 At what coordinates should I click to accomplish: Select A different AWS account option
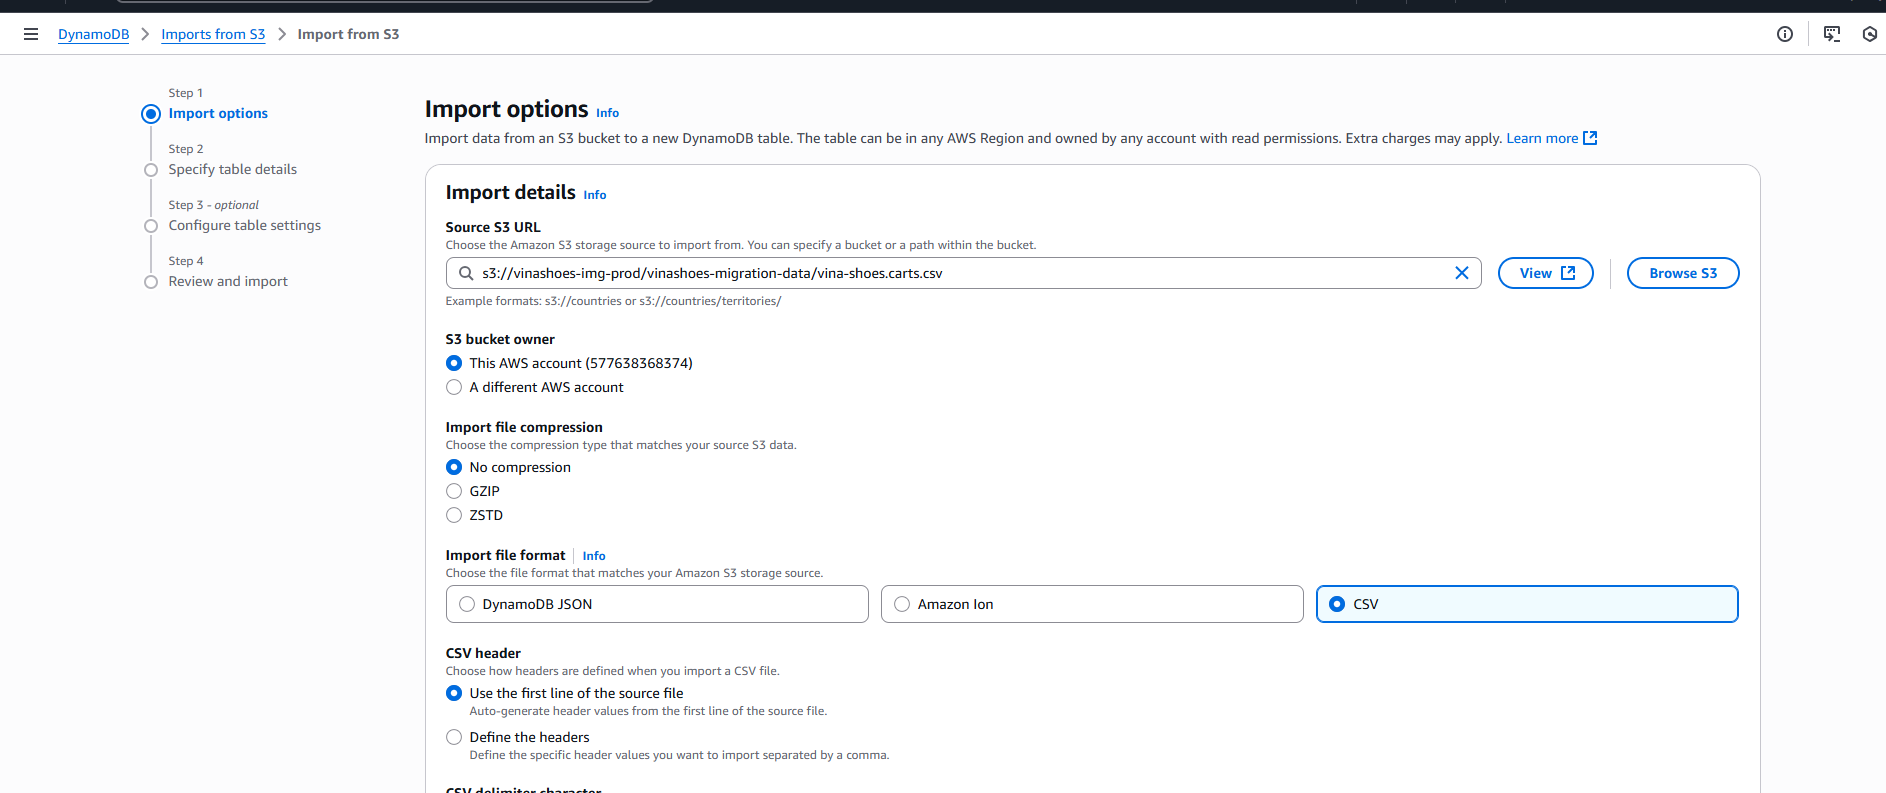(x=454, y=387)
